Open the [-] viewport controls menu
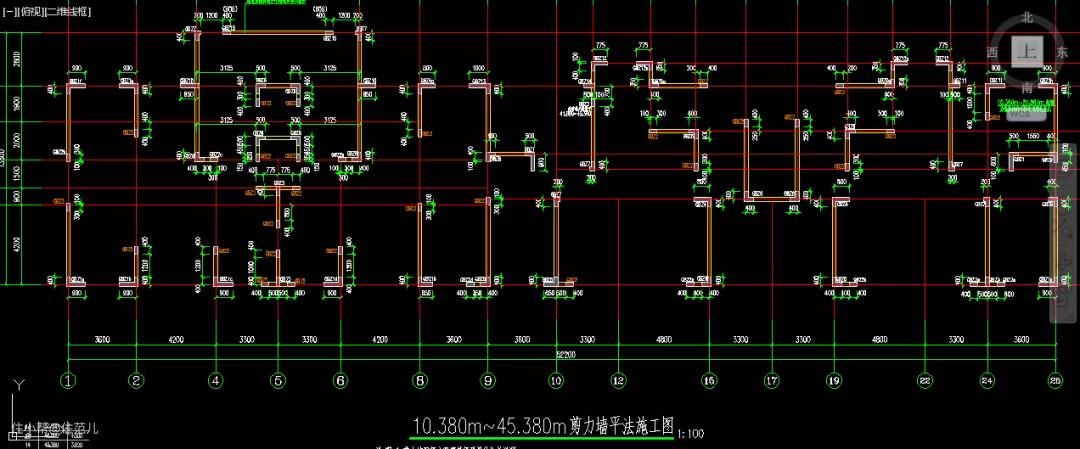 coord(9,12)
